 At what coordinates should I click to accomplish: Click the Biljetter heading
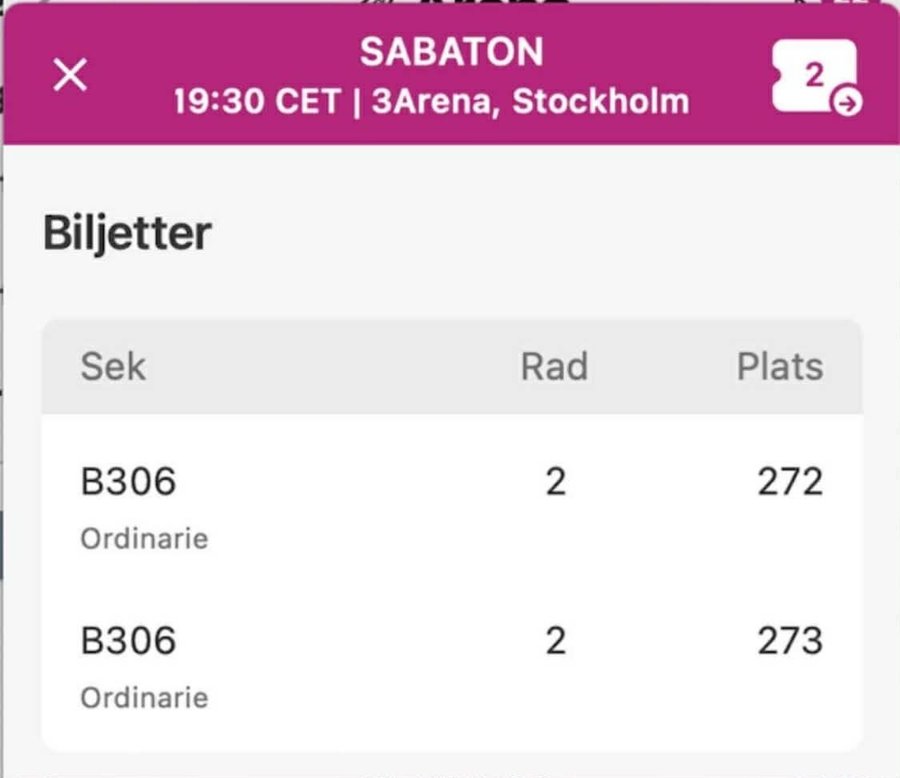[127, 233]
